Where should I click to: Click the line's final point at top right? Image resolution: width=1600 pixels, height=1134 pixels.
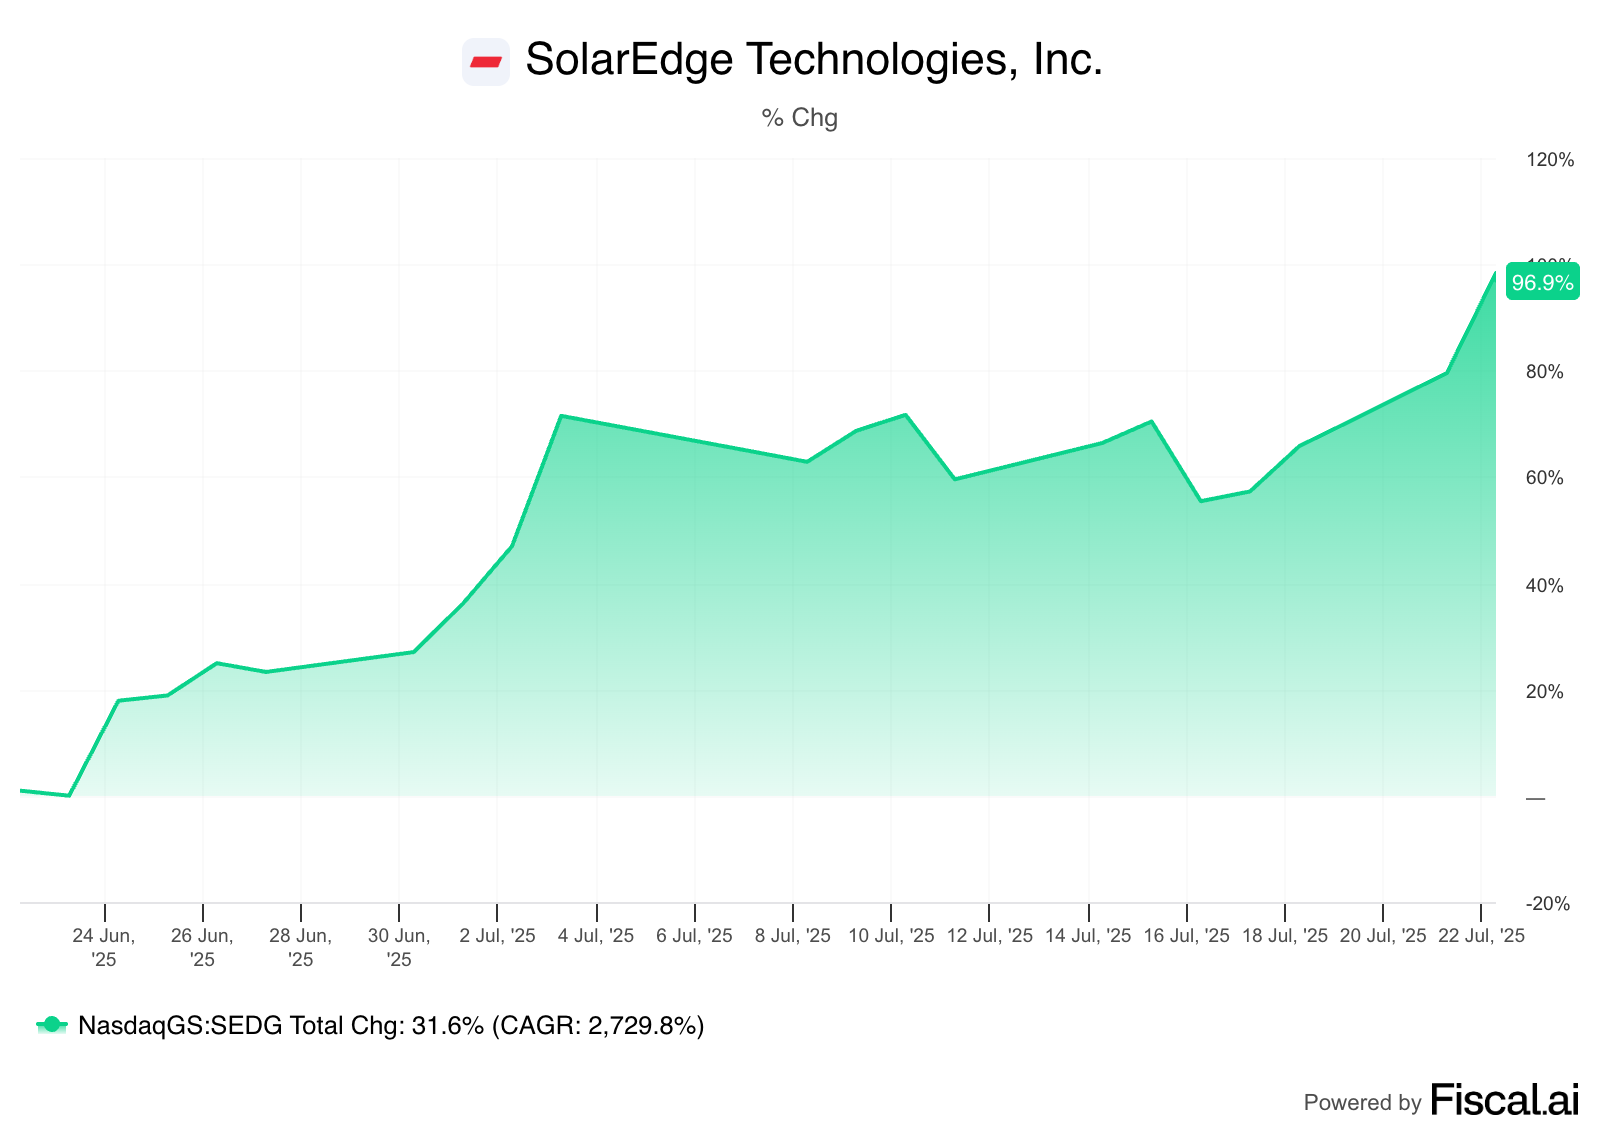1495,273
